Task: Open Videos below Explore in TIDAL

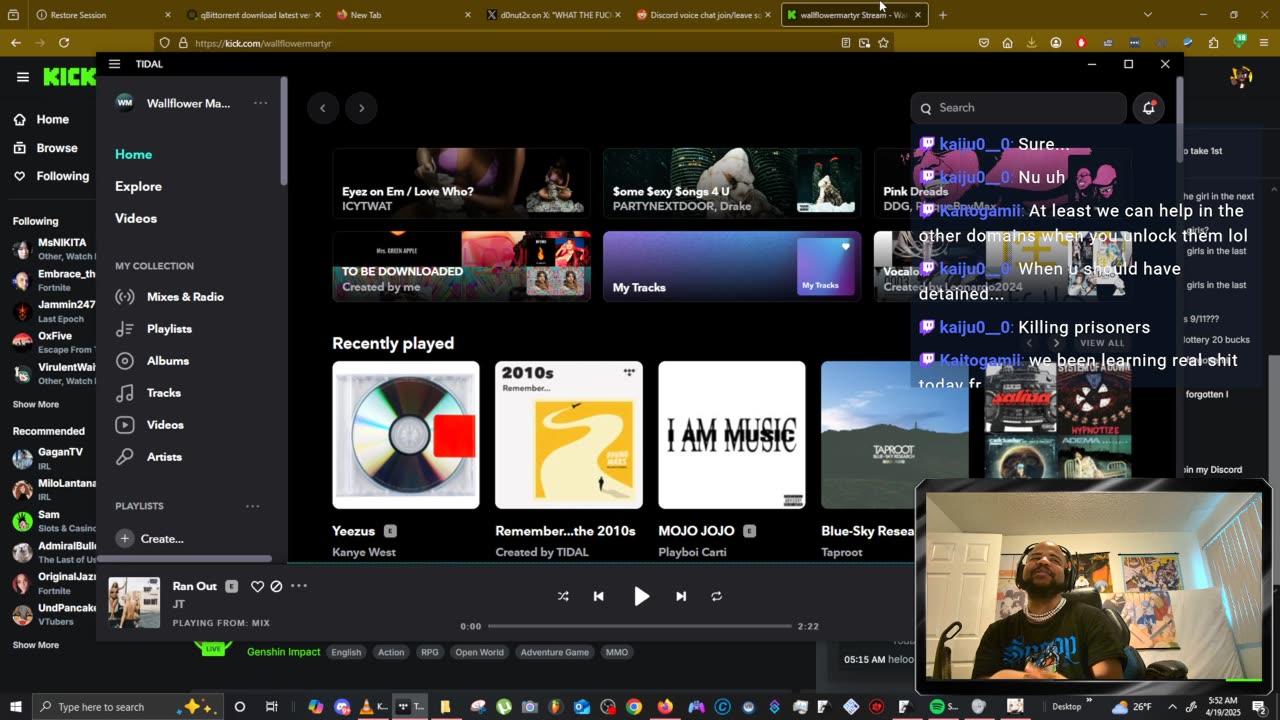Action: tap(135, 218)
